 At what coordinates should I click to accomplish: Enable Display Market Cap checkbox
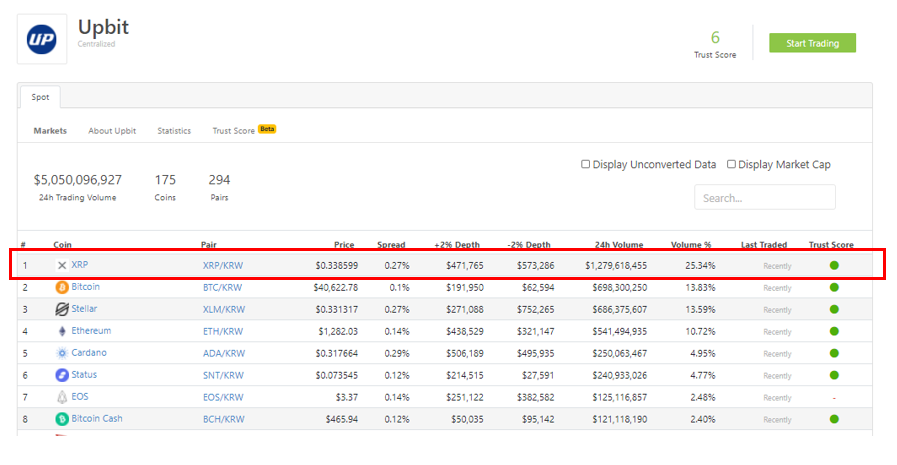(x=731, y=164)
